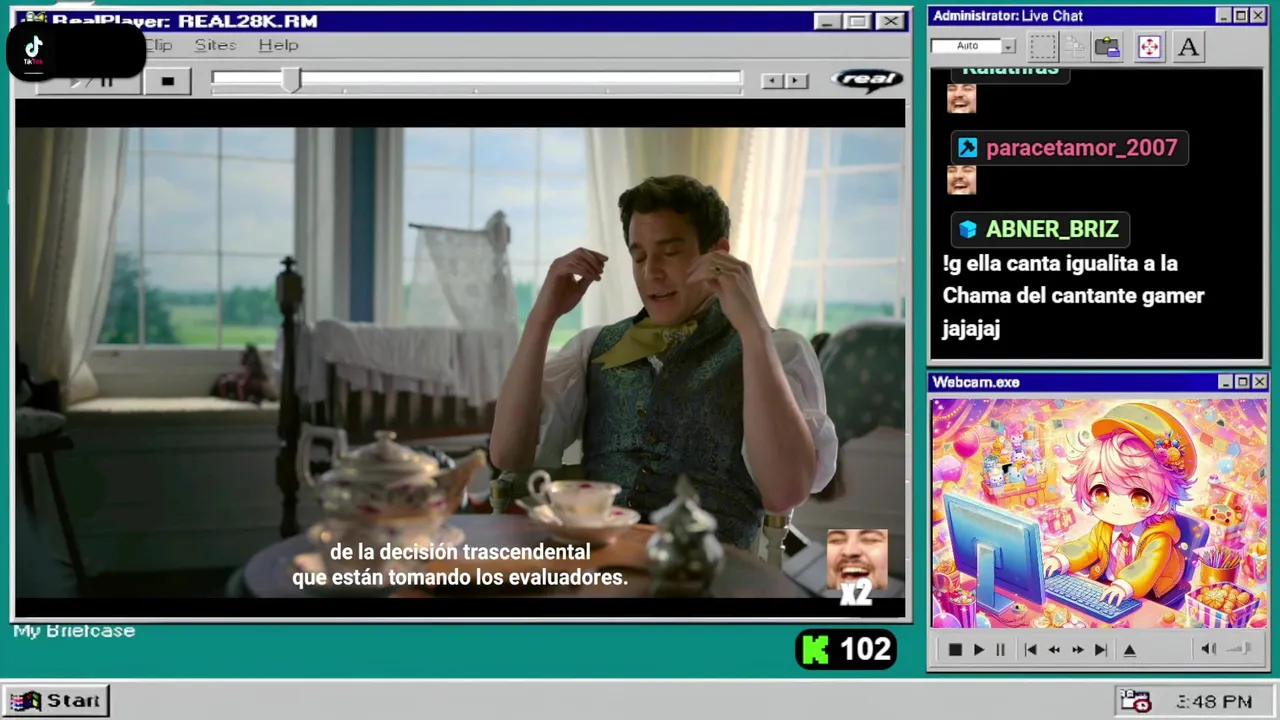Mute audio using Webcam.exe speaker icon
The width and height of the screenshot is (1280, 720).
(x=1208, y=649)
